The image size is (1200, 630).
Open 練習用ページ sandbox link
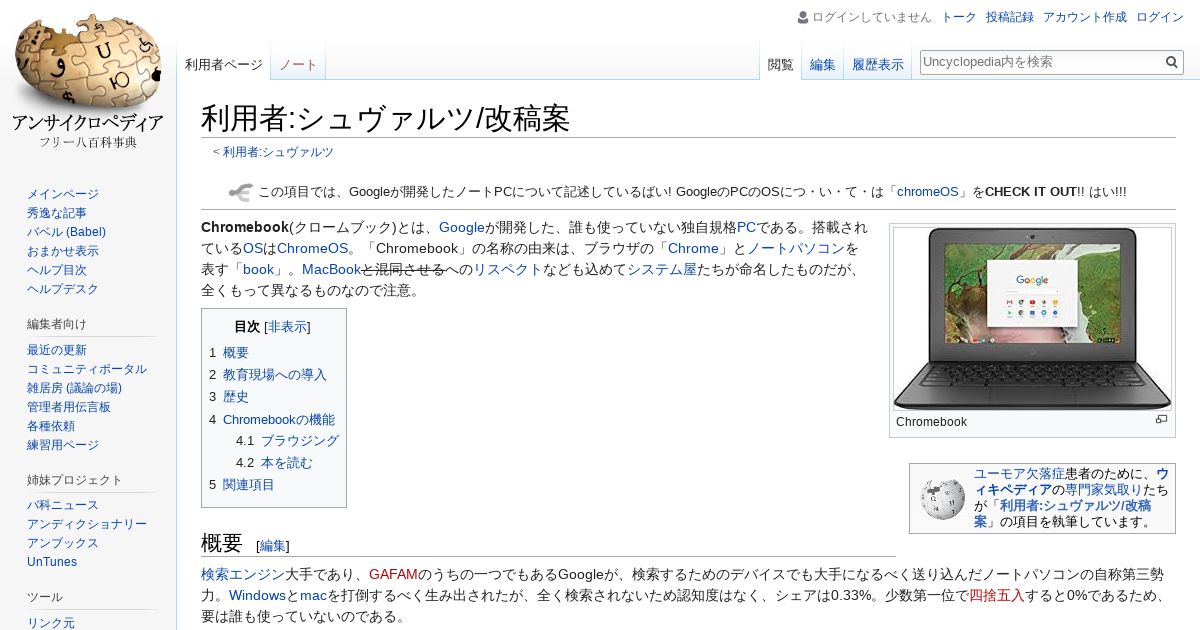click(x=63, y=445)
